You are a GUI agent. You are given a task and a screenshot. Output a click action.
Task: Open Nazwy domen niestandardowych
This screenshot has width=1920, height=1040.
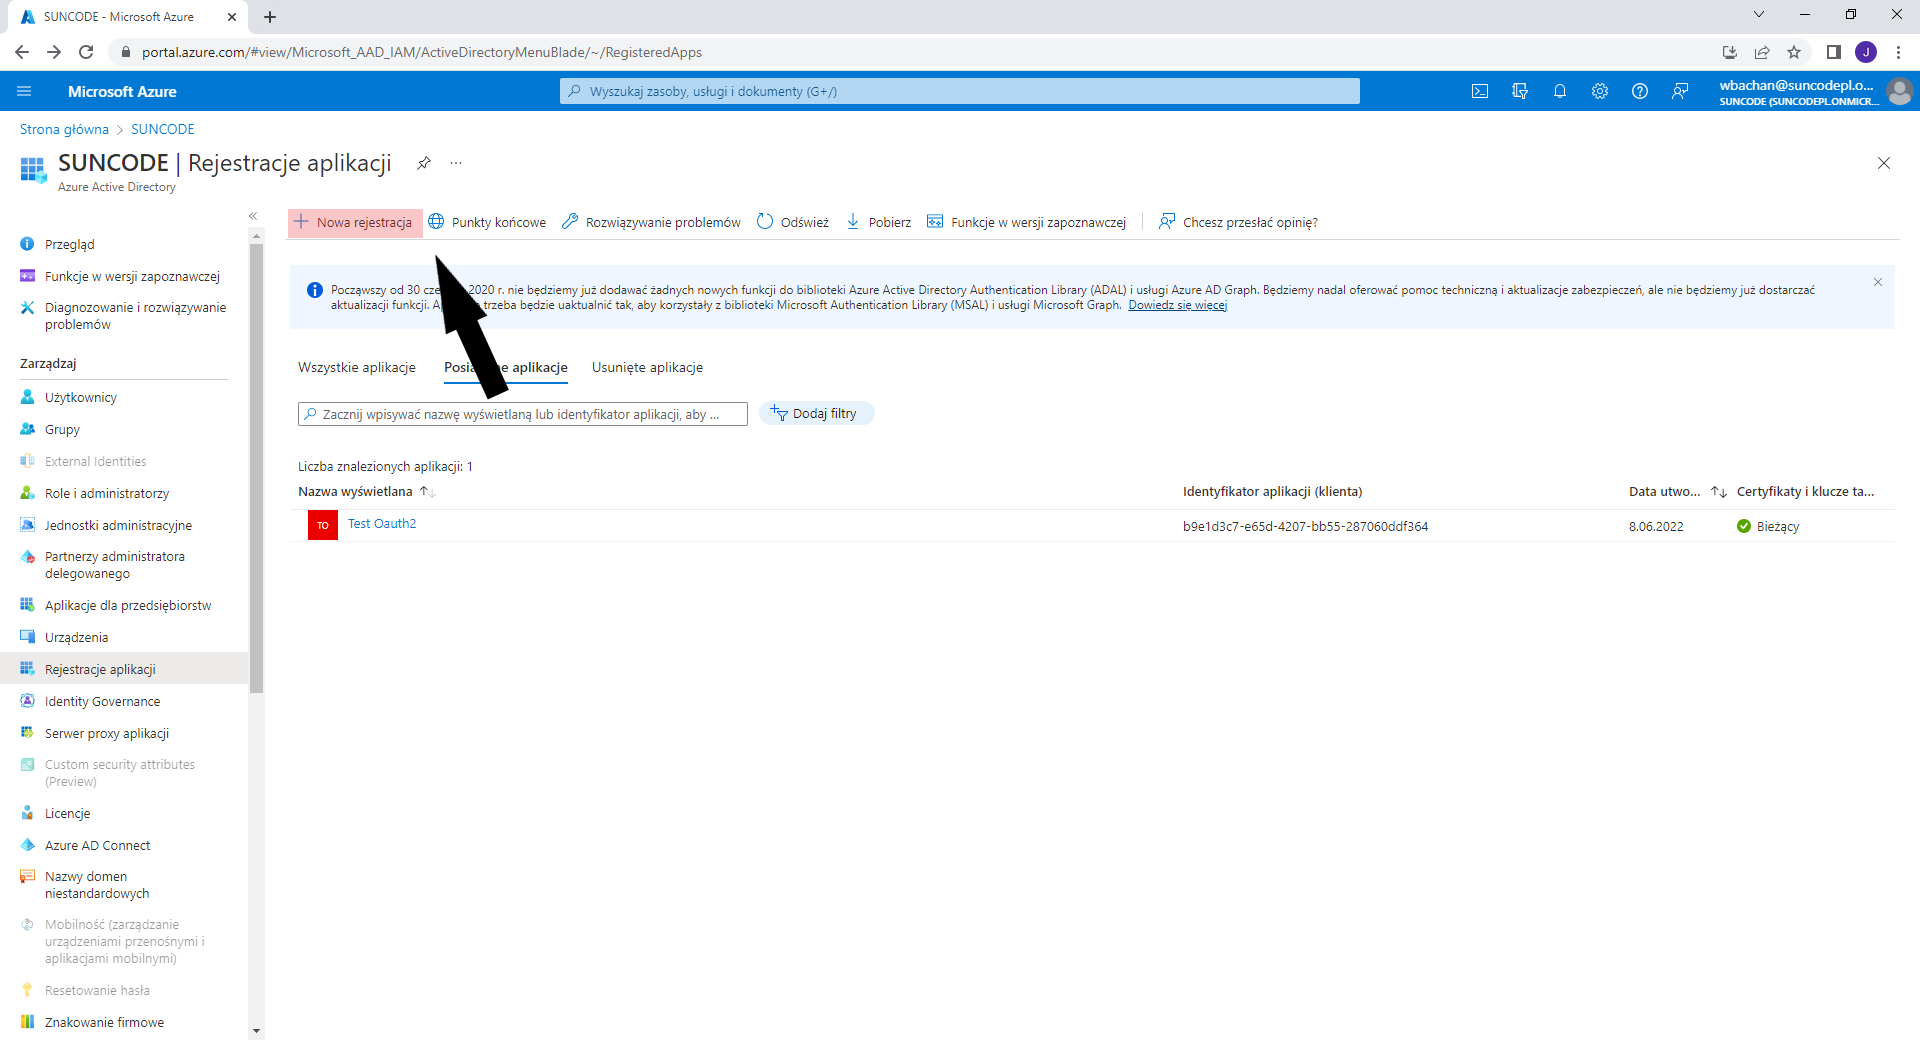point(97,885)
